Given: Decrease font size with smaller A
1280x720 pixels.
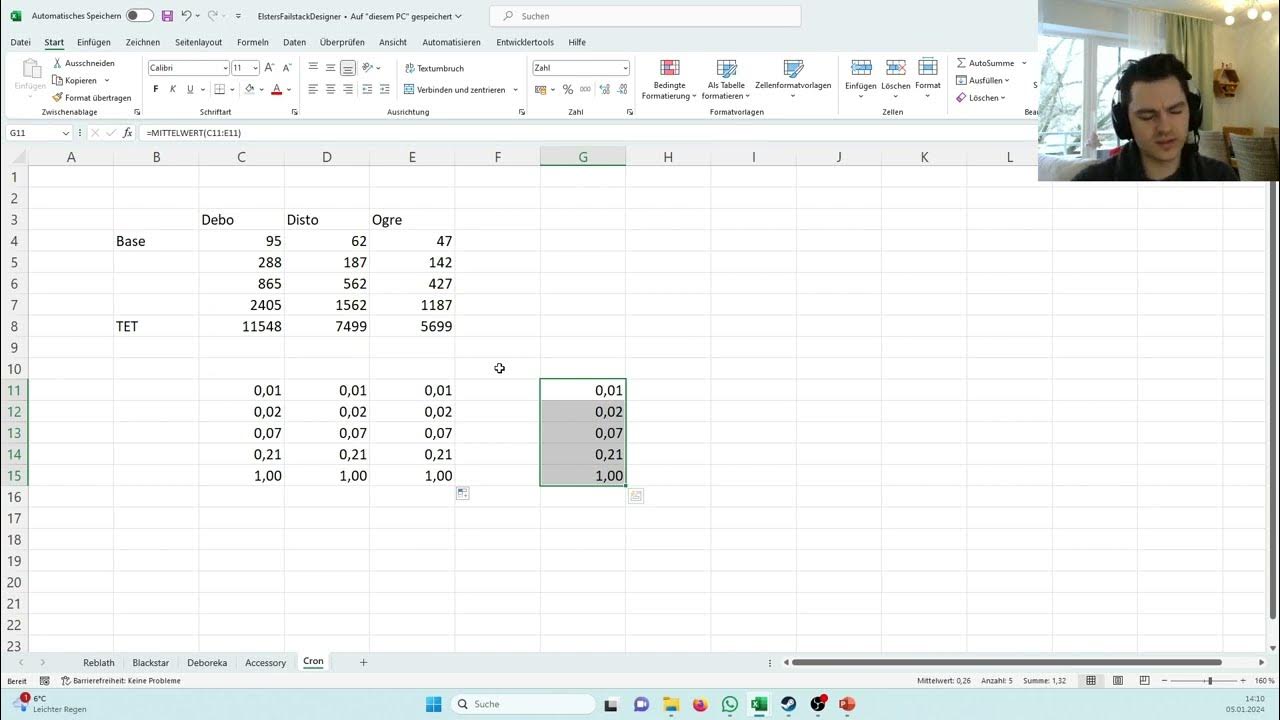Looking at the screenshot, I should tap(286, 68).
